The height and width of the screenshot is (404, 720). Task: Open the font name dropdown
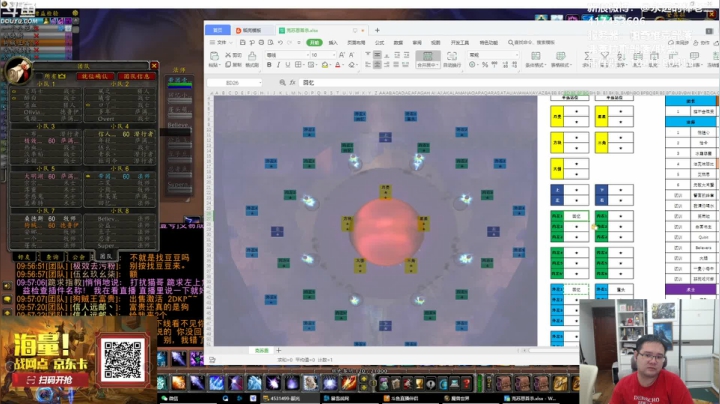coord(307,55)
